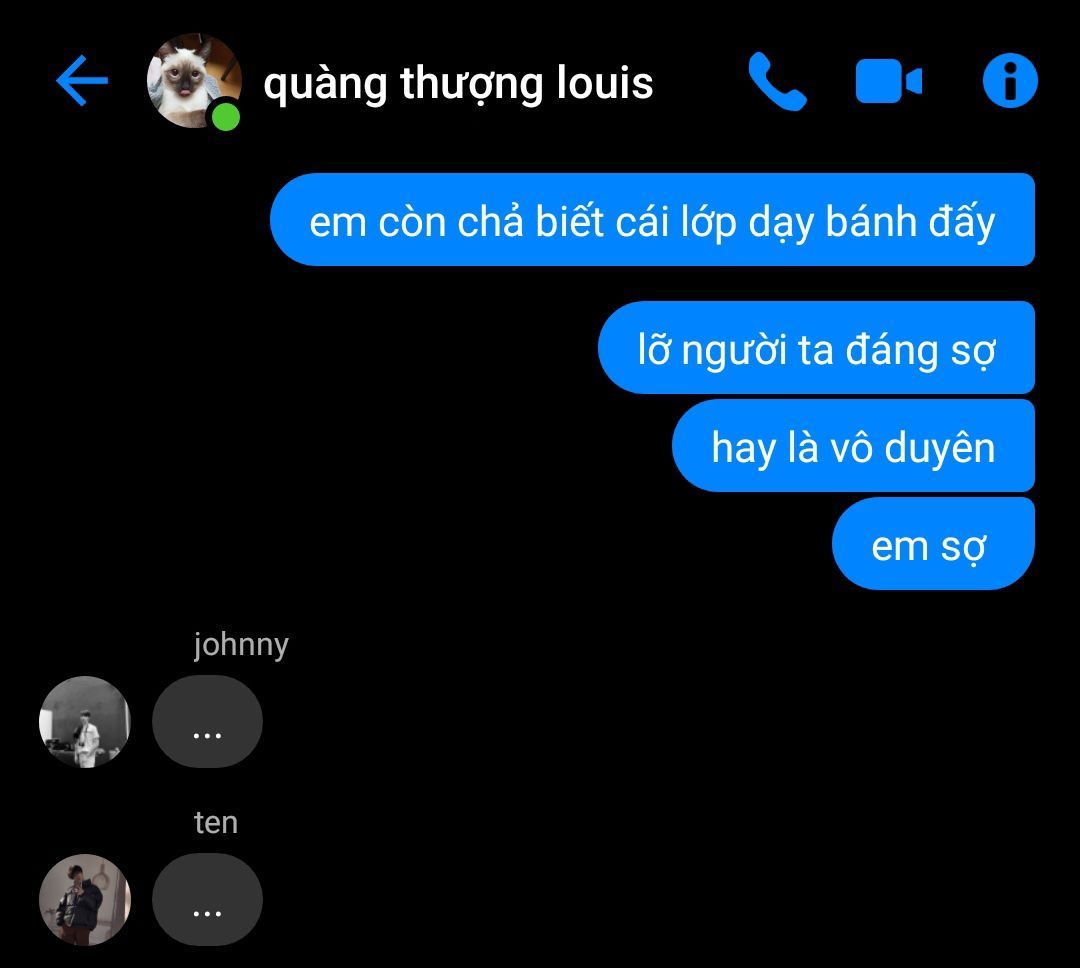Image resolution: width=1080 pixels, height=968 pixels.
Task: Tap johnny's typing indicator bubble
Action: click(207, 721)
